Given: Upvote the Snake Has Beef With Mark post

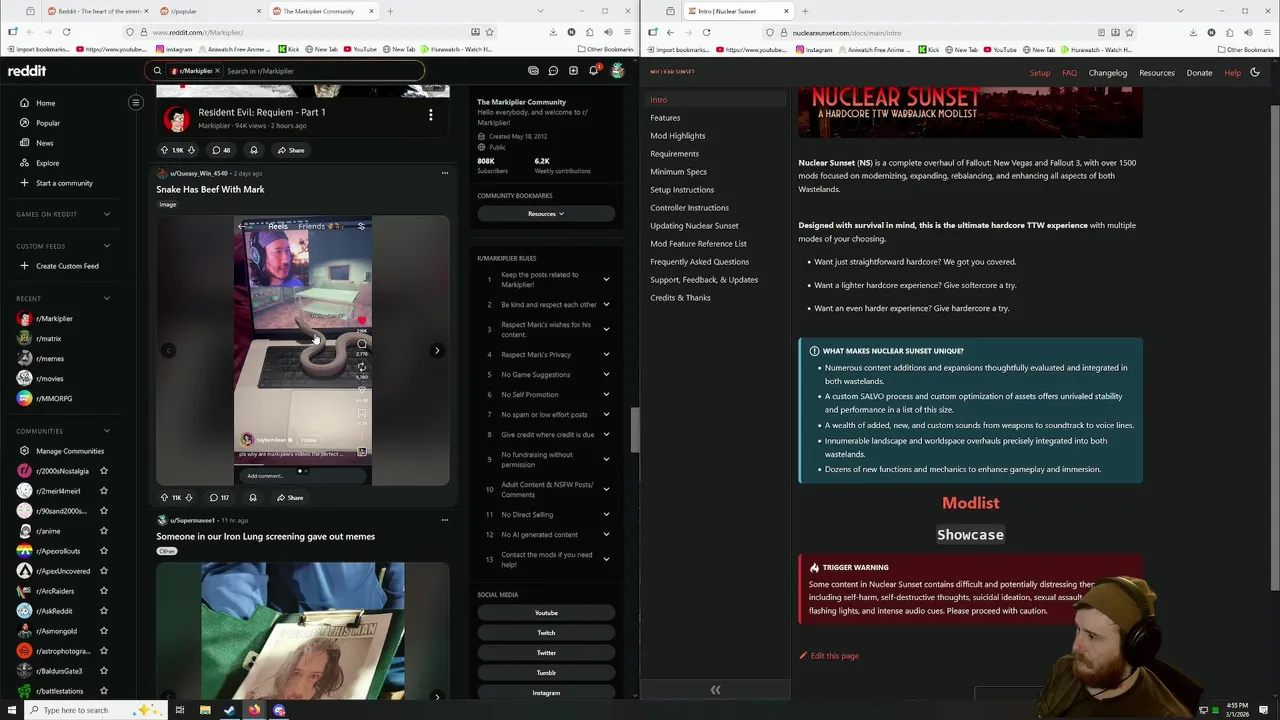Looking at the screenshot, I should click(x=164, y=497).
